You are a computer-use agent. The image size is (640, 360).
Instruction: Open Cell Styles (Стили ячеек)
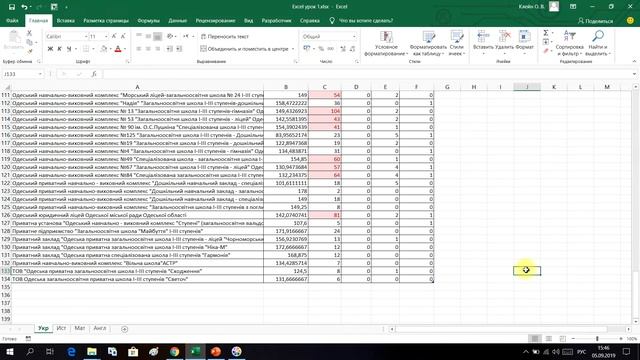456,43
